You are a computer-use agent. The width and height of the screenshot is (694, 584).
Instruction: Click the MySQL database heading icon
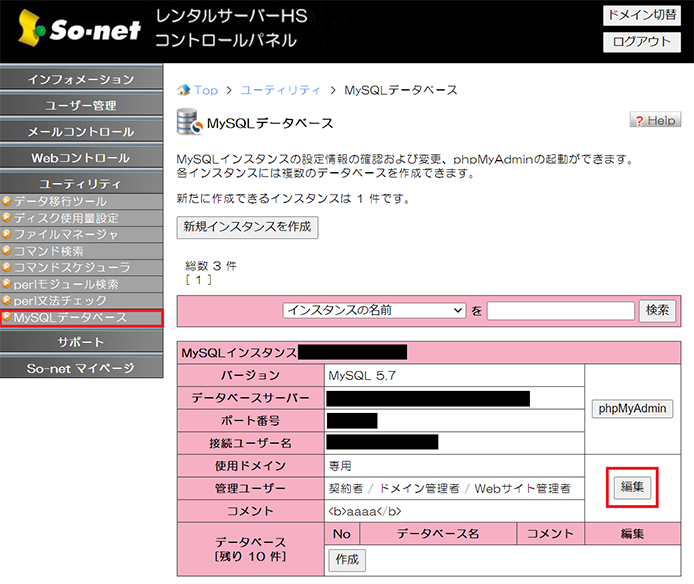[x=187, y=122]
